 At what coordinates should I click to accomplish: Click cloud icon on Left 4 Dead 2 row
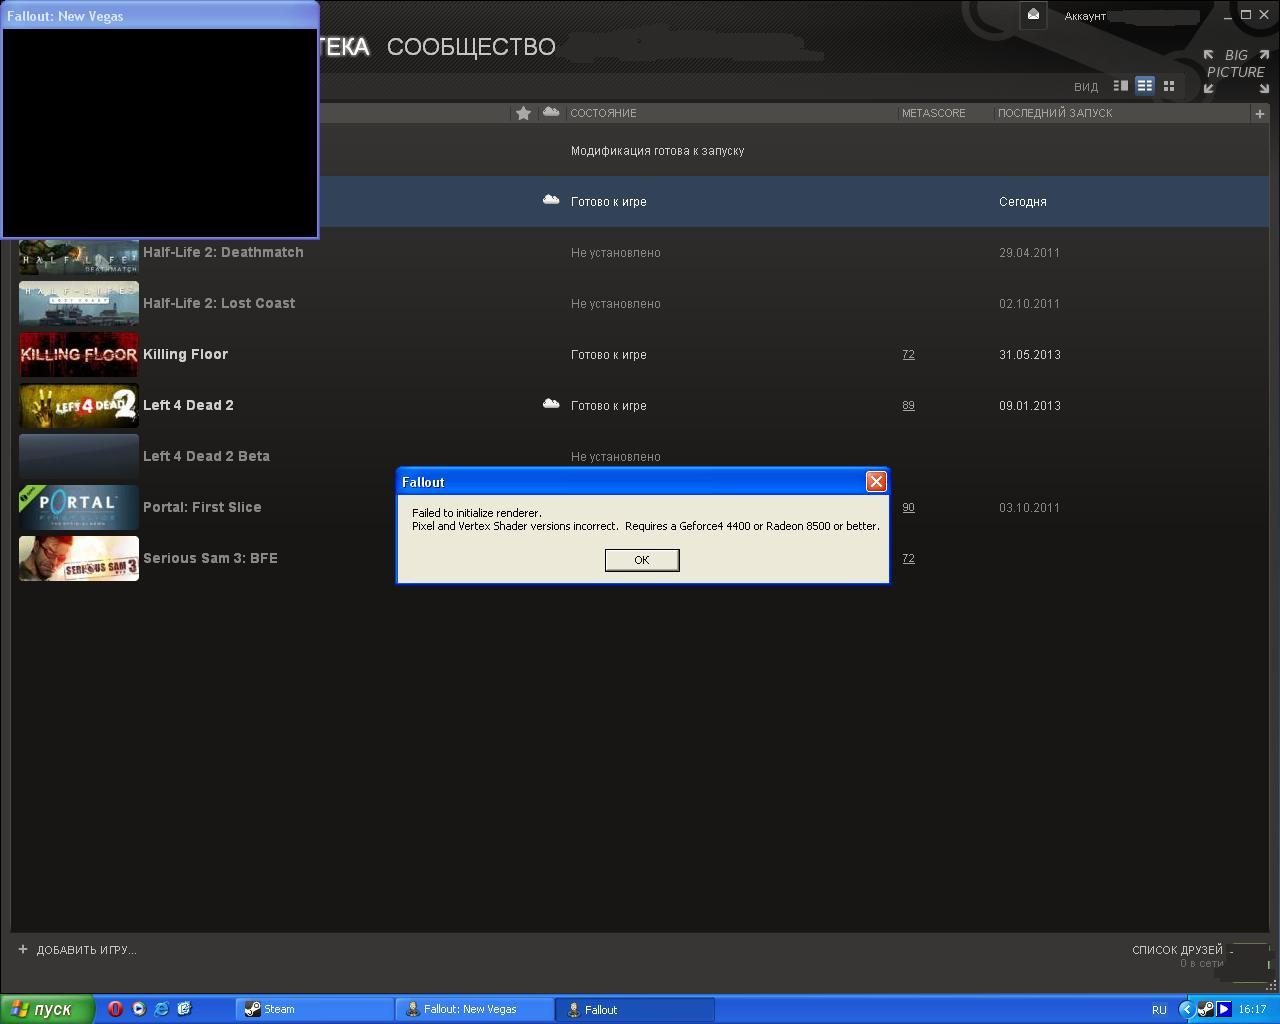pyautogui.click(x=550, y=404)
